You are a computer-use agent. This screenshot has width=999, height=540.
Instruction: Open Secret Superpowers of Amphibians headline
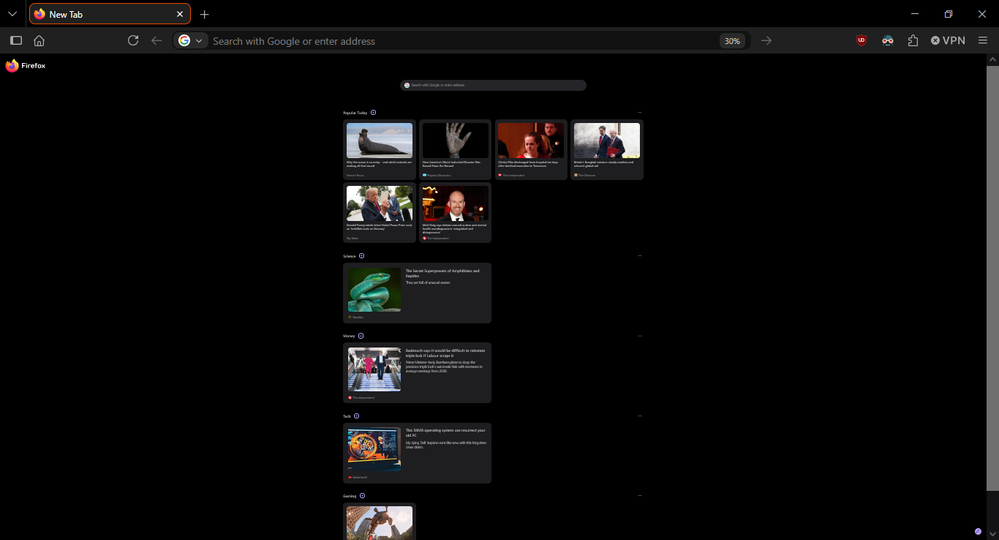[x=443, y=273]
